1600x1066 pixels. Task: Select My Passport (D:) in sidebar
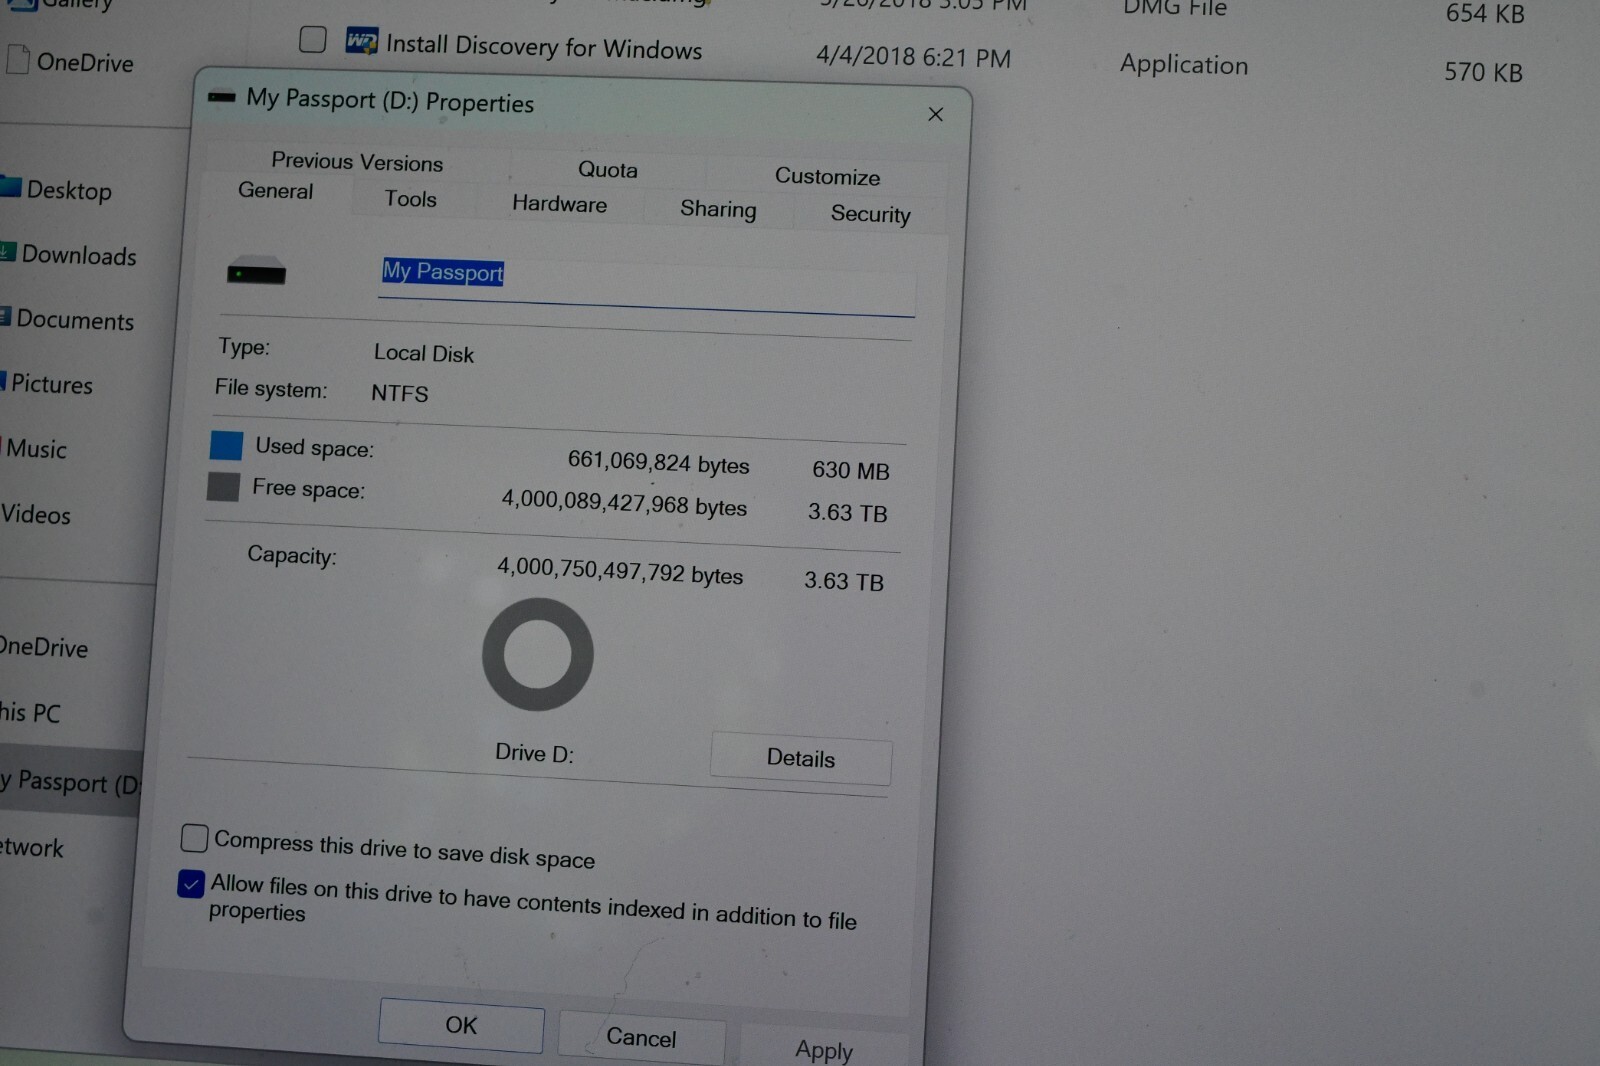pyautogui.click(x=70, y=782)
